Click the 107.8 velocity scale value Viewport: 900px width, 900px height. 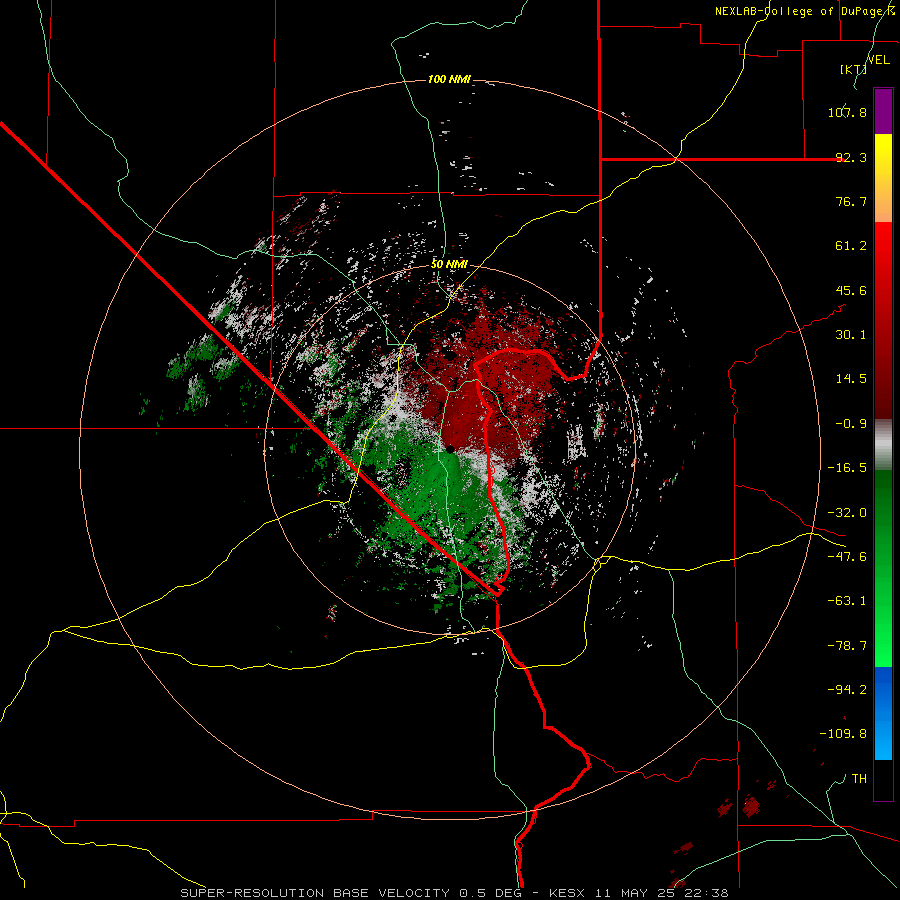[x=847, y=112]
